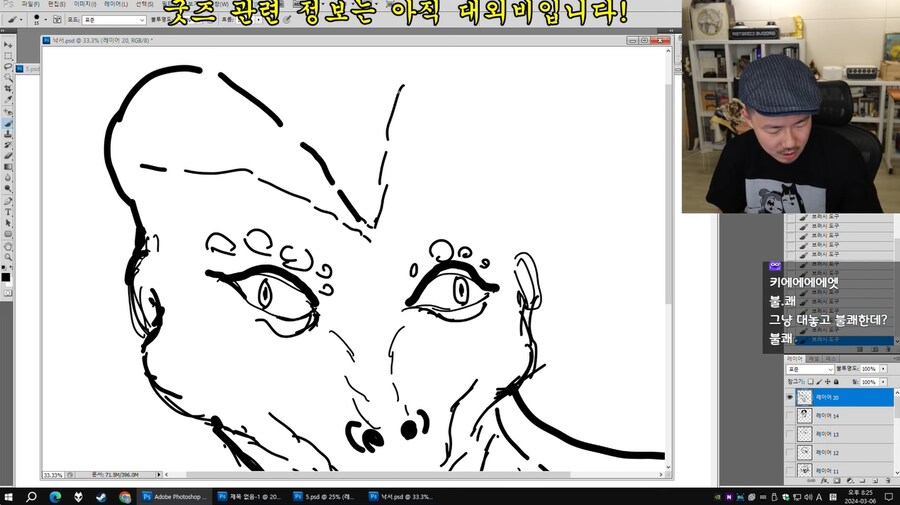The width and height of the screenshot is (900, 505).
Task: Click the foreground color swatch
Action: tap(6, 277)
